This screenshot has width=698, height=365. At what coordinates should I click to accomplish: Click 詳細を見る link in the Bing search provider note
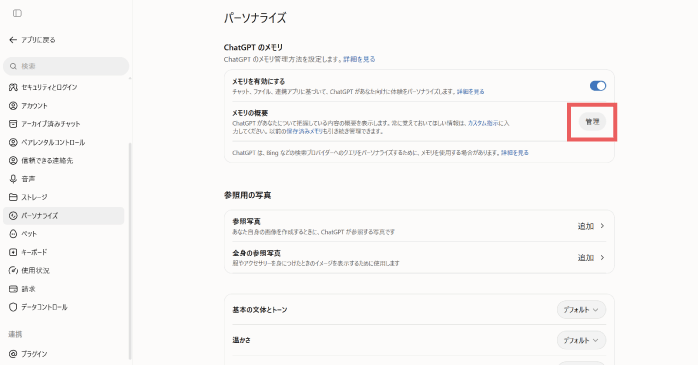click(515, 153)
